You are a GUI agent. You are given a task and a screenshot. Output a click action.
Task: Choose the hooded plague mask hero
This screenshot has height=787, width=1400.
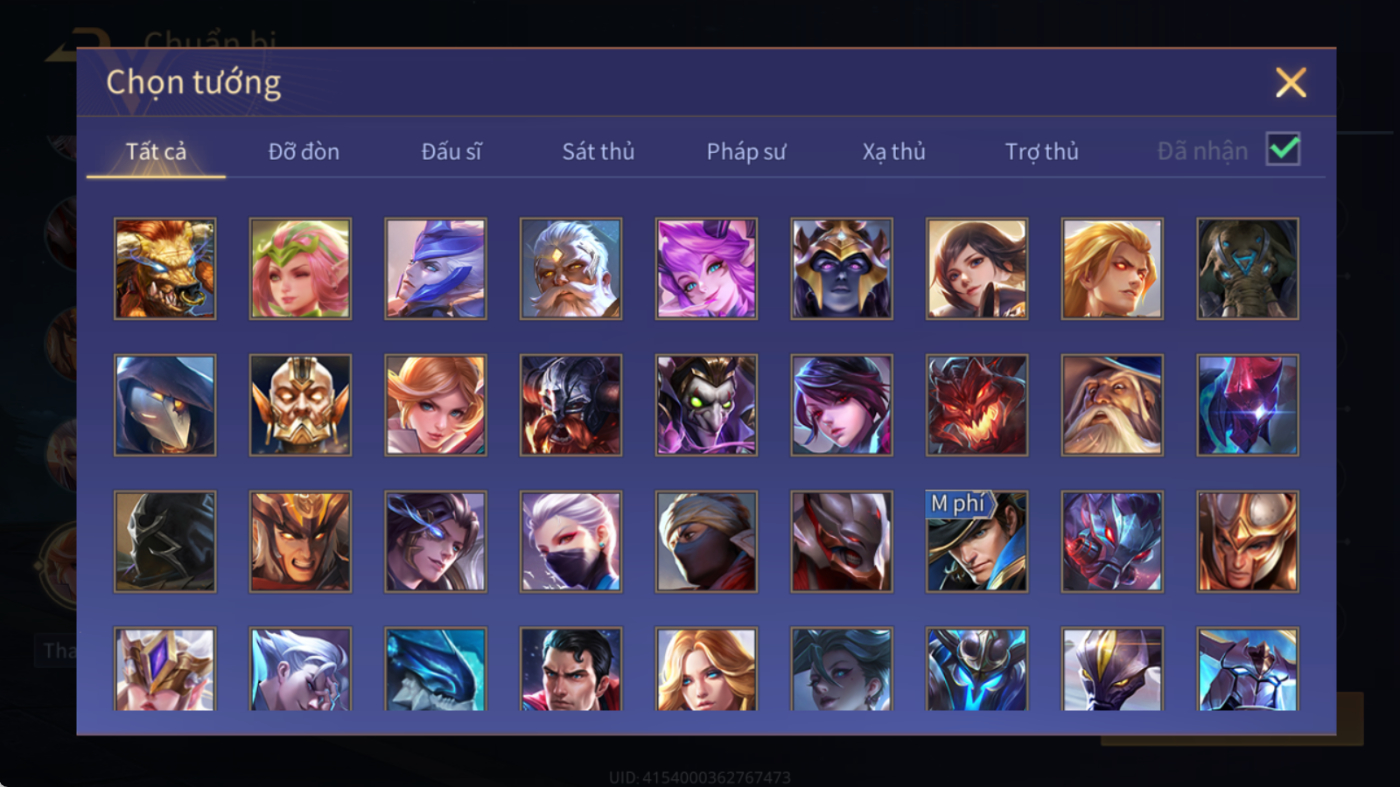(x=165, y=405)
